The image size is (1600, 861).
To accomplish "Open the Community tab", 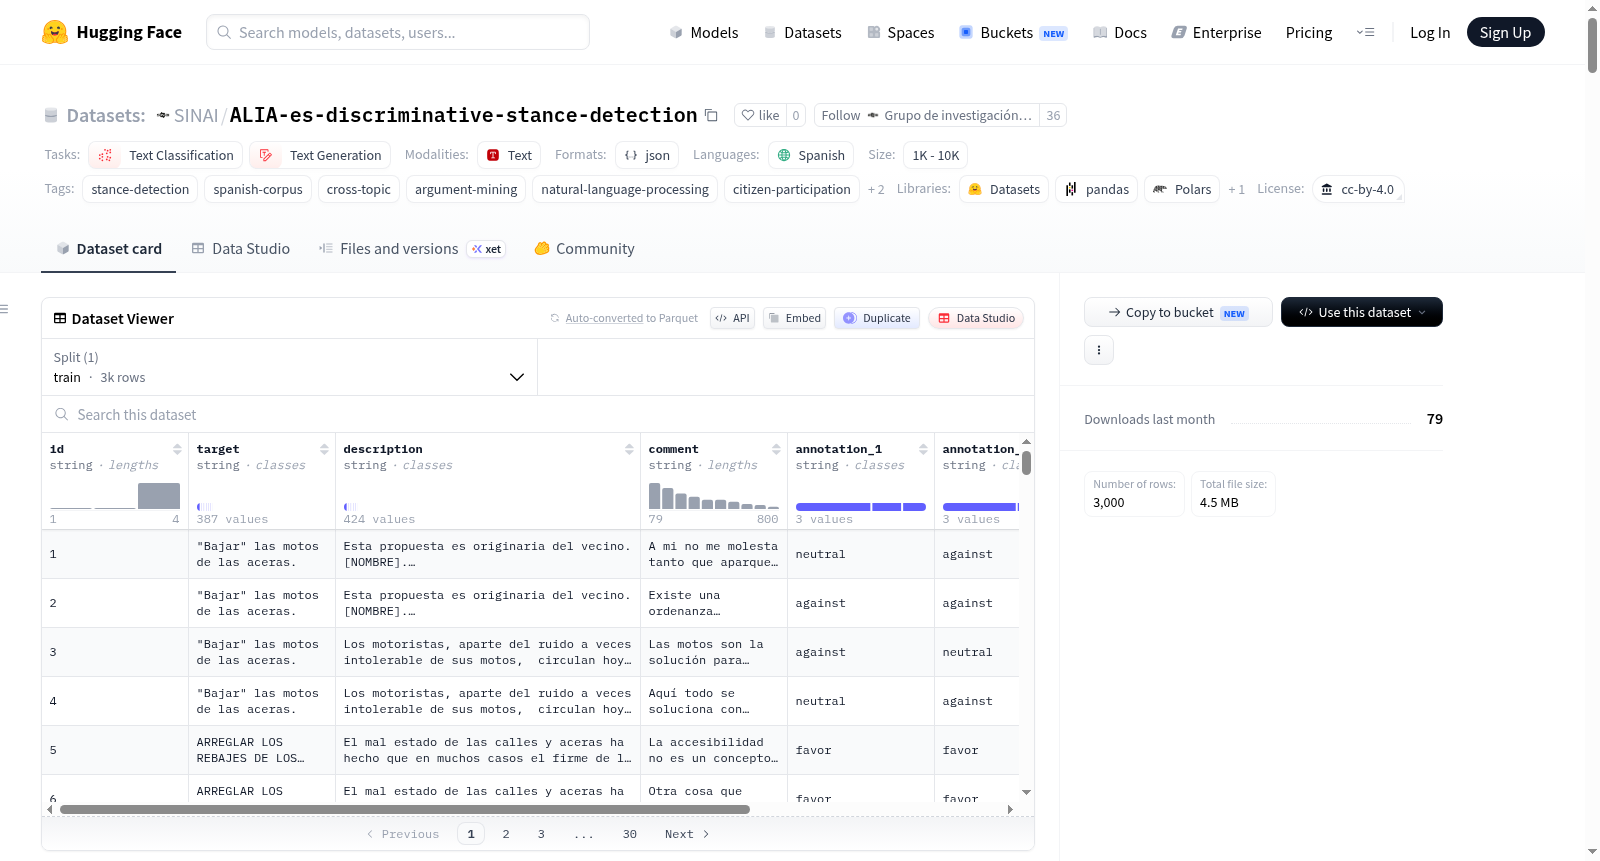I will (584, 248).
